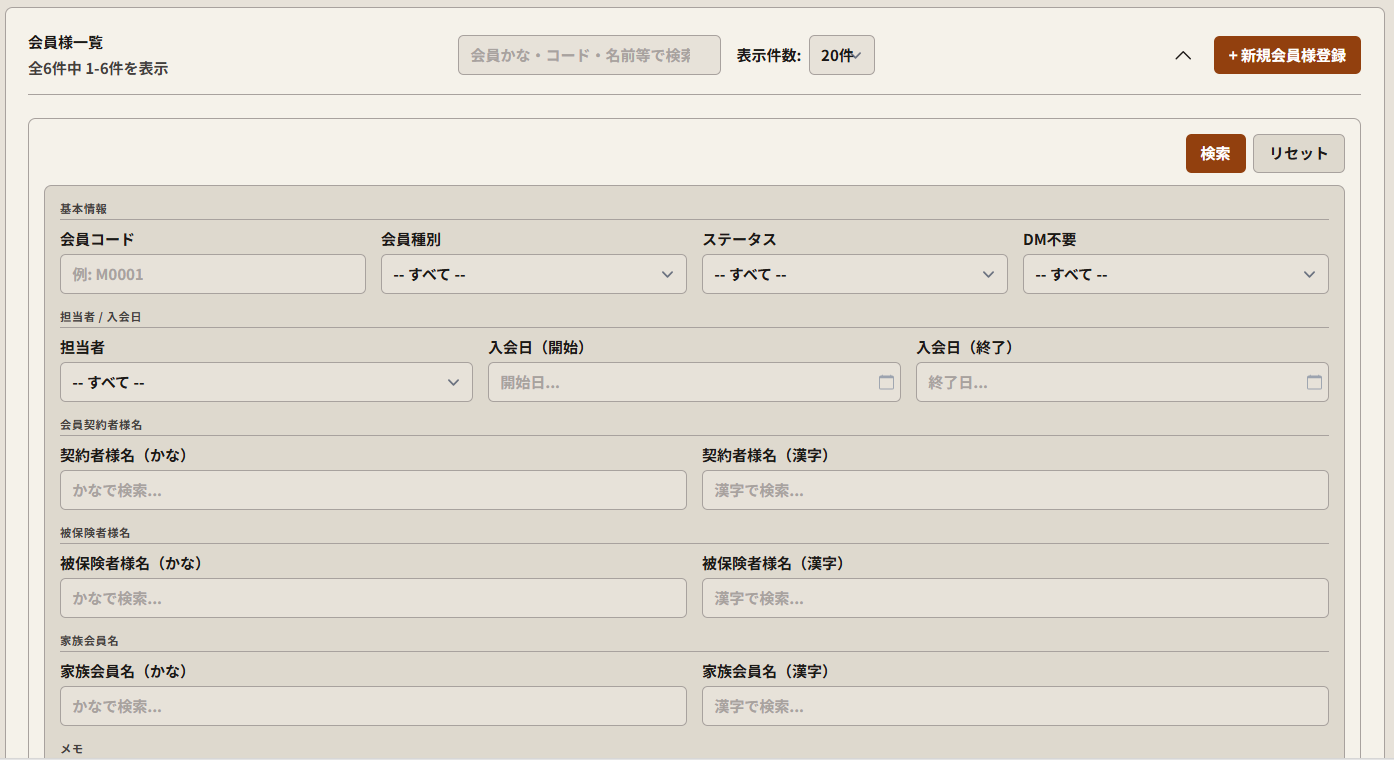Click the 契約者様名（かな） search field
Viewport: 1394px width, 760px height.
pos(373,490)
